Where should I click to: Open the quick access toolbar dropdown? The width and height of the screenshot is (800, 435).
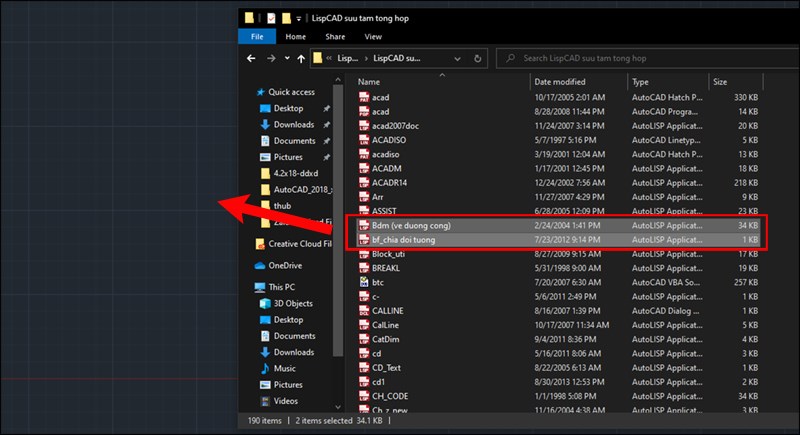(298, 19)
